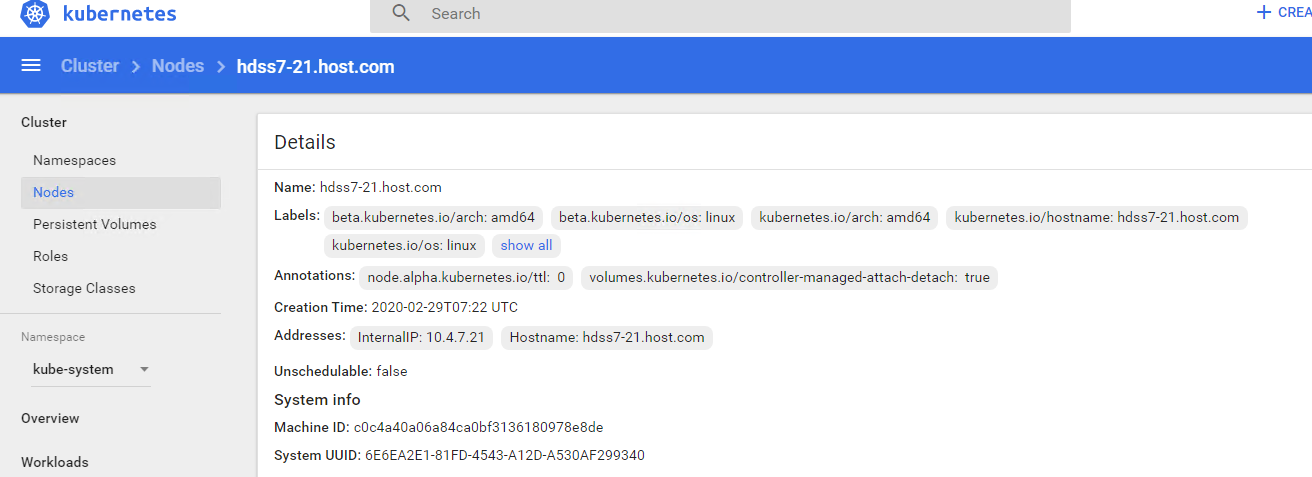Open Namespaces in sidebar
The height and width of the screenshot is (477, 1312).
[x=74, y=160]
